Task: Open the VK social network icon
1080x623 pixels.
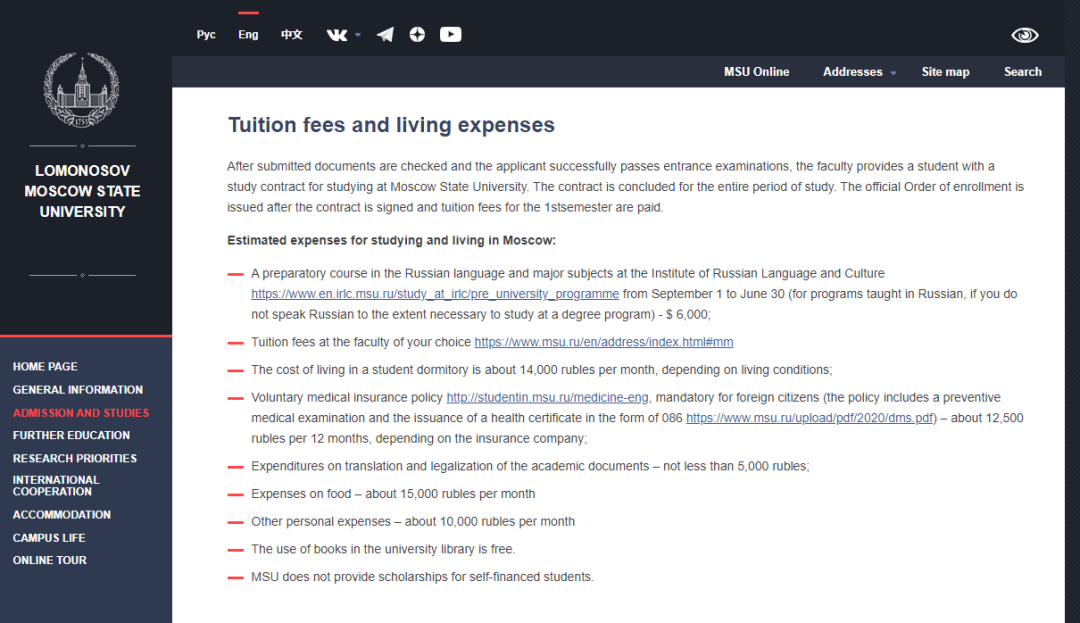Action: pos(336,35)
